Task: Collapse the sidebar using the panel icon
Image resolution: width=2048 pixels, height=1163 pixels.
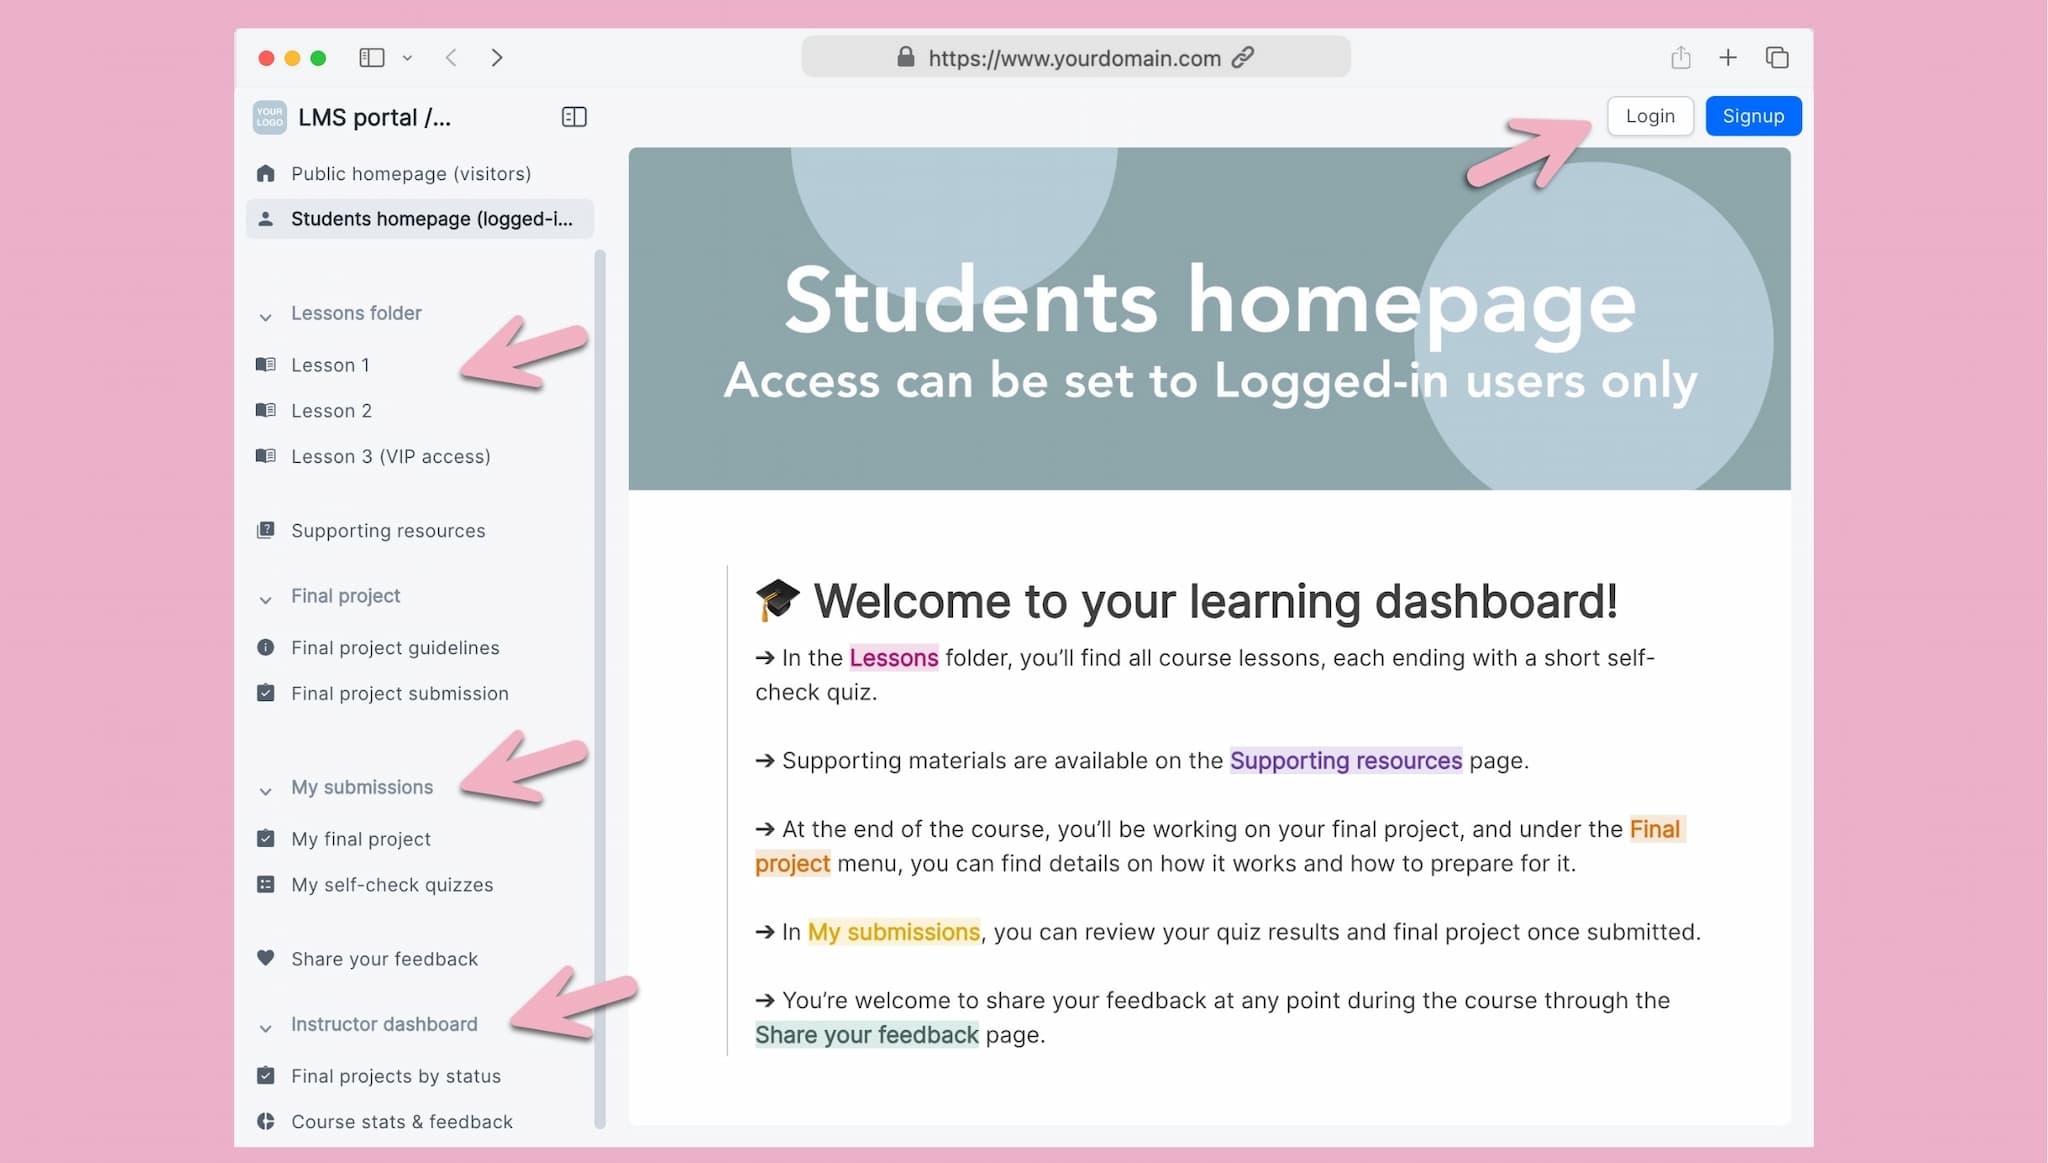Action: click(575, 116)
